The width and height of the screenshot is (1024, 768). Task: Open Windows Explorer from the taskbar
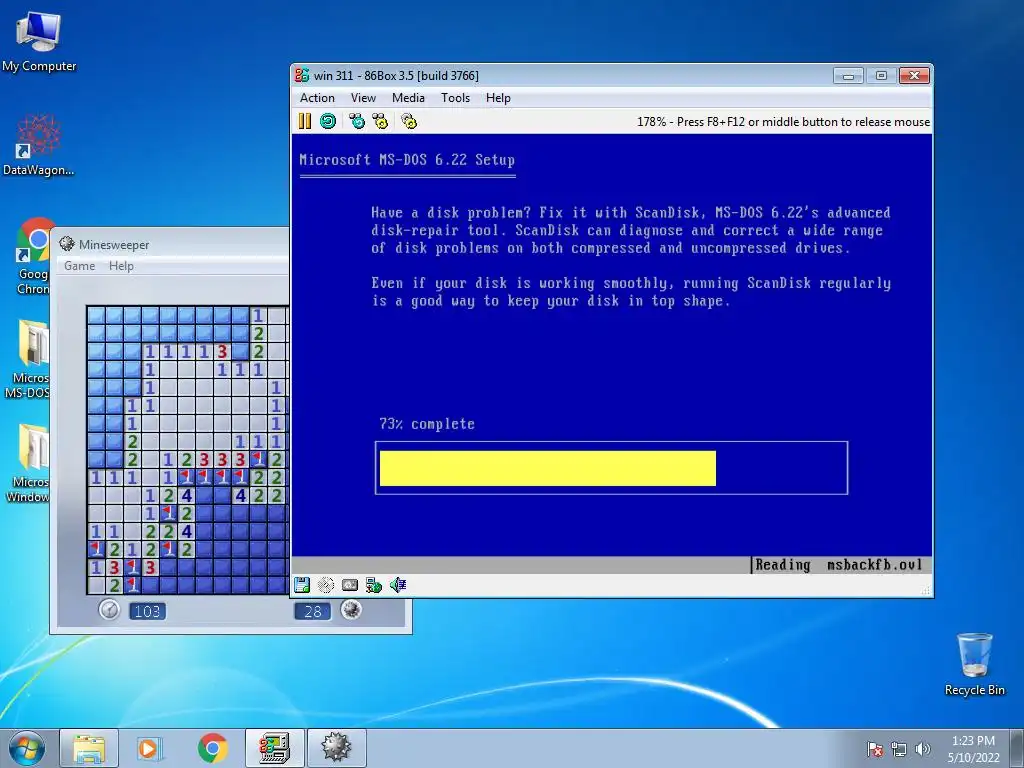(89, 748)
